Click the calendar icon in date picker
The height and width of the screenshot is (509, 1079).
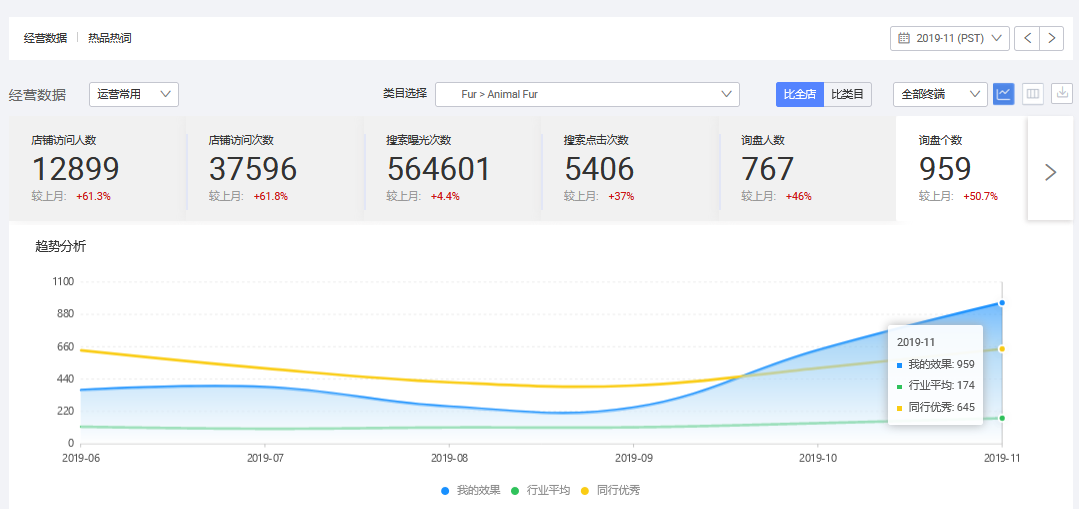point(904,38)
